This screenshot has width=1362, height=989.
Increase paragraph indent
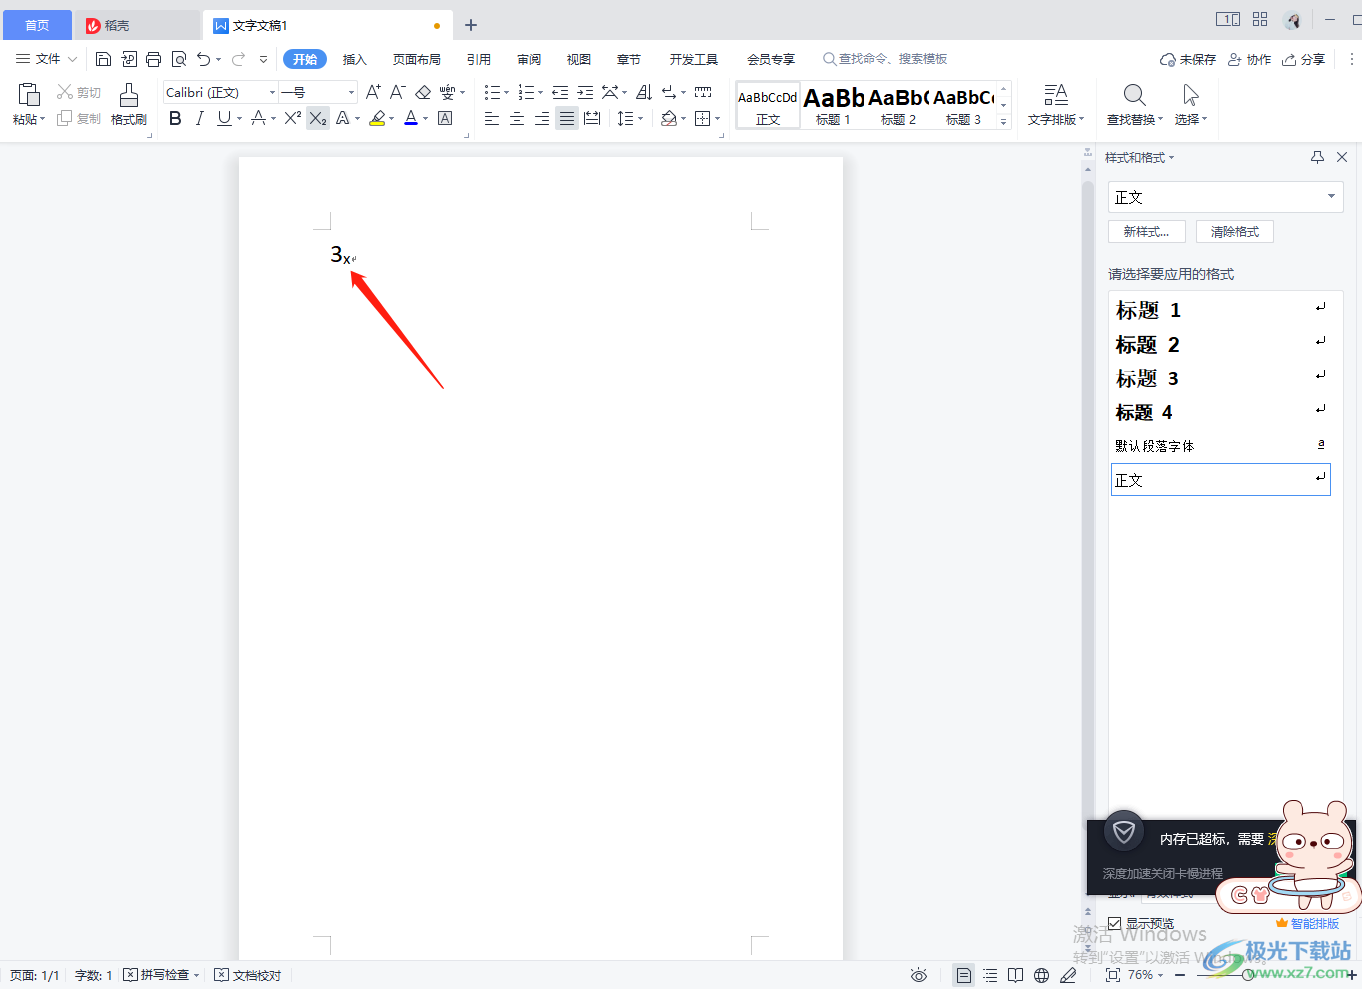pos(585,92)
